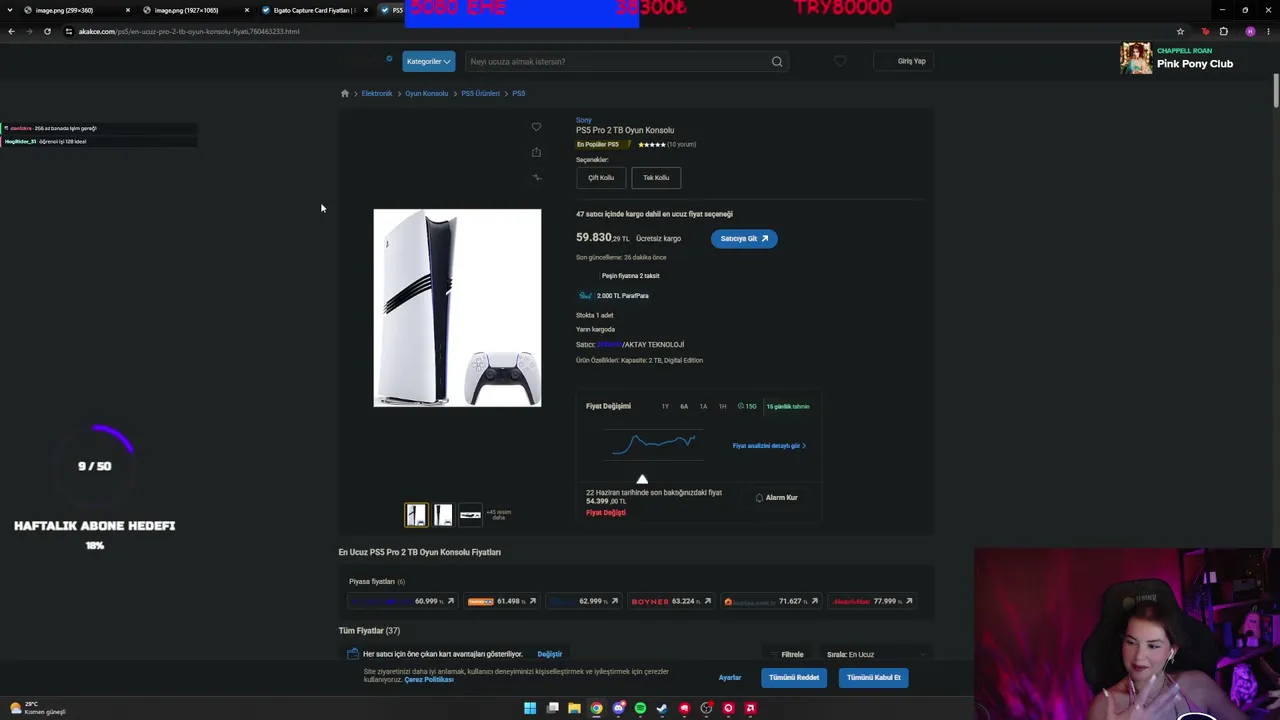
Task: Open the Chrome profile avatar
Action: [x=1250, y=31]
